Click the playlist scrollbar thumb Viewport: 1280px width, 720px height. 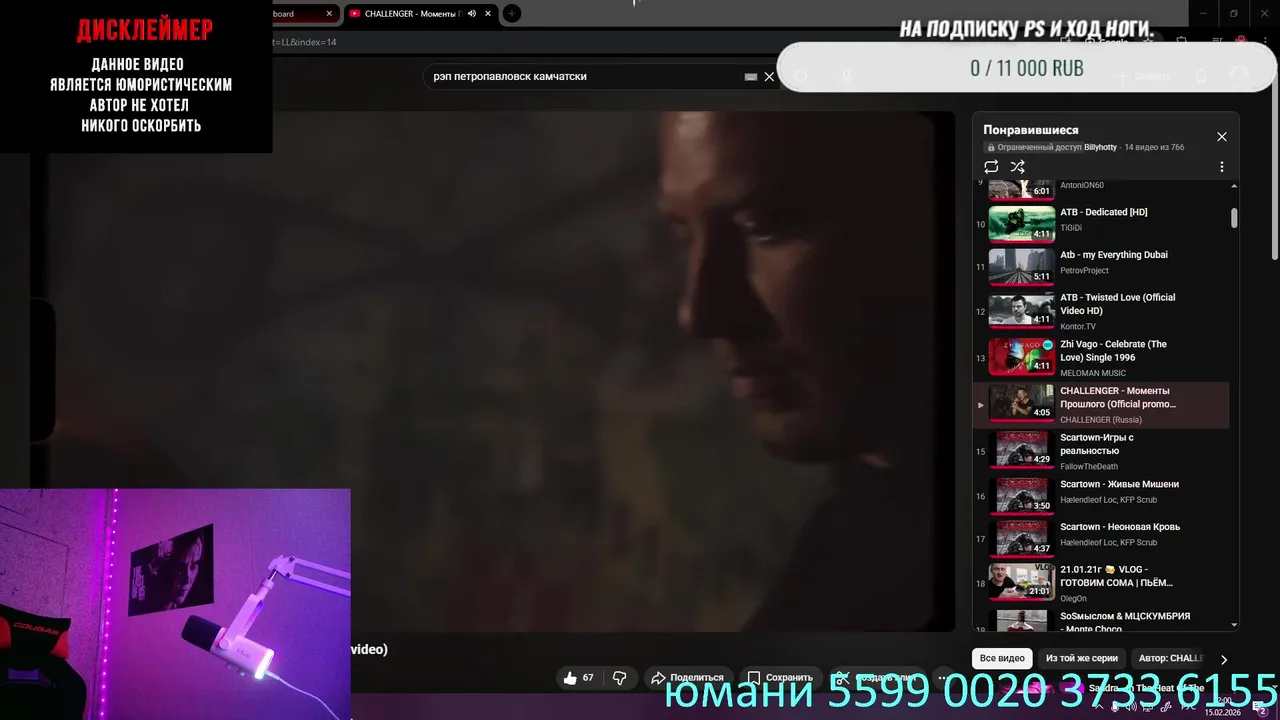click(x=1234, y=218)
